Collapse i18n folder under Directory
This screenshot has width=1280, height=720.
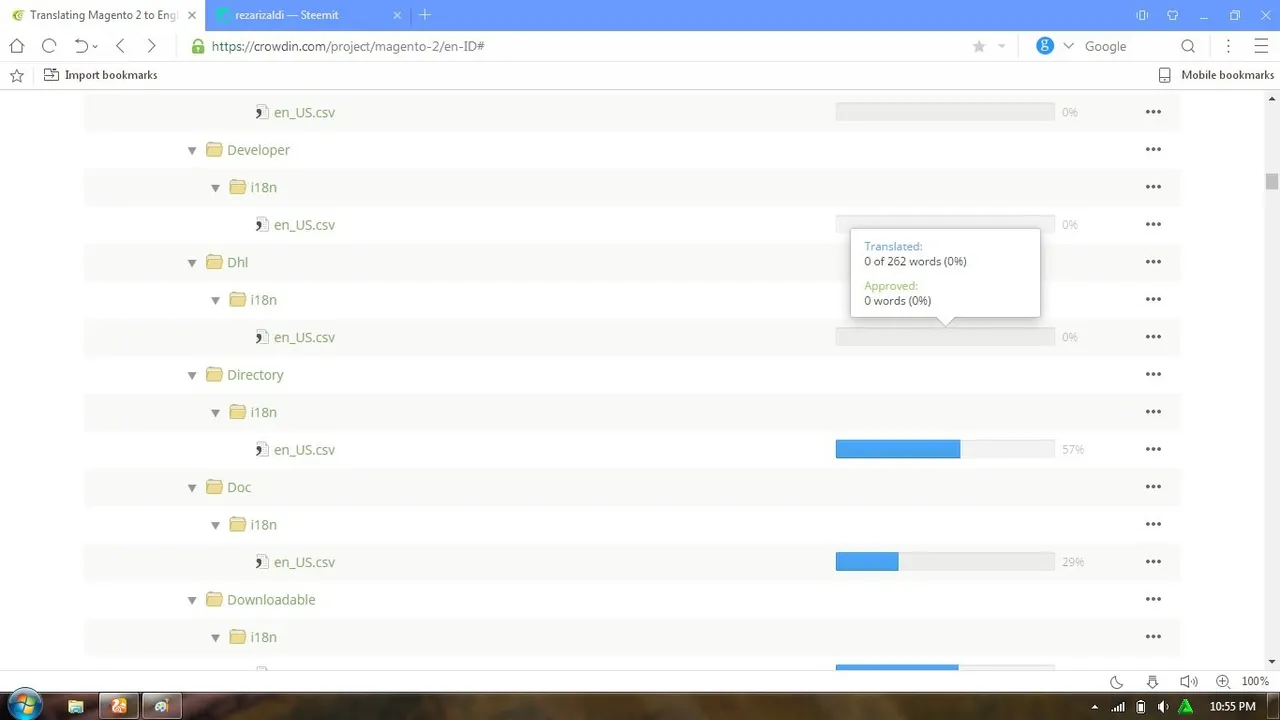pos(215,413)
